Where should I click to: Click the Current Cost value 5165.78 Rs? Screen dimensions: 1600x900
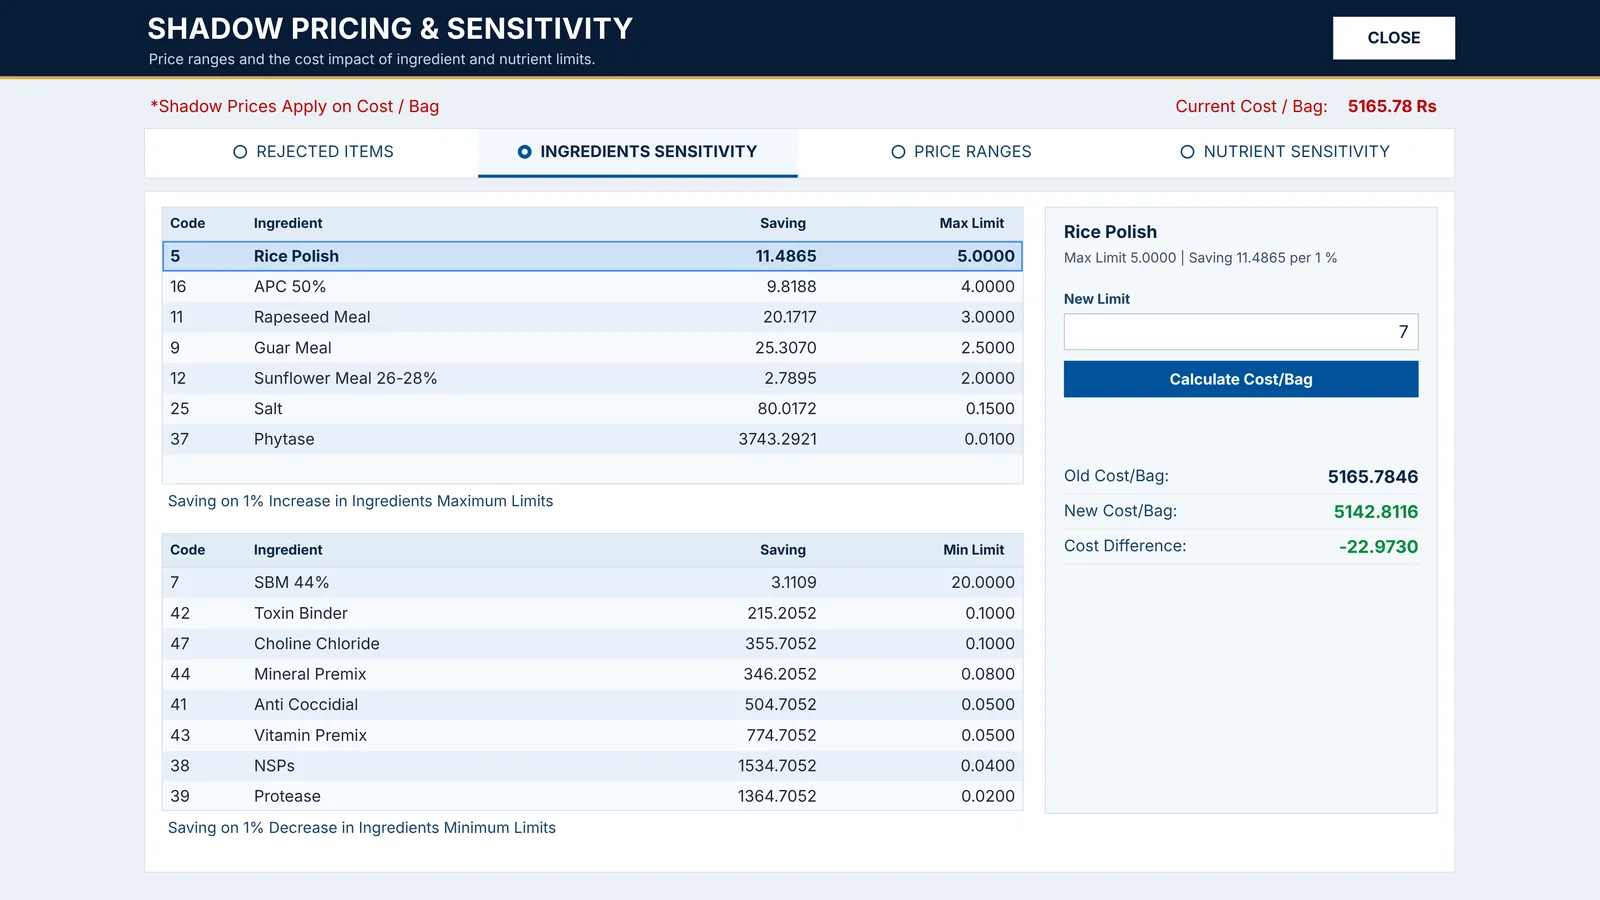point(1392,106)
